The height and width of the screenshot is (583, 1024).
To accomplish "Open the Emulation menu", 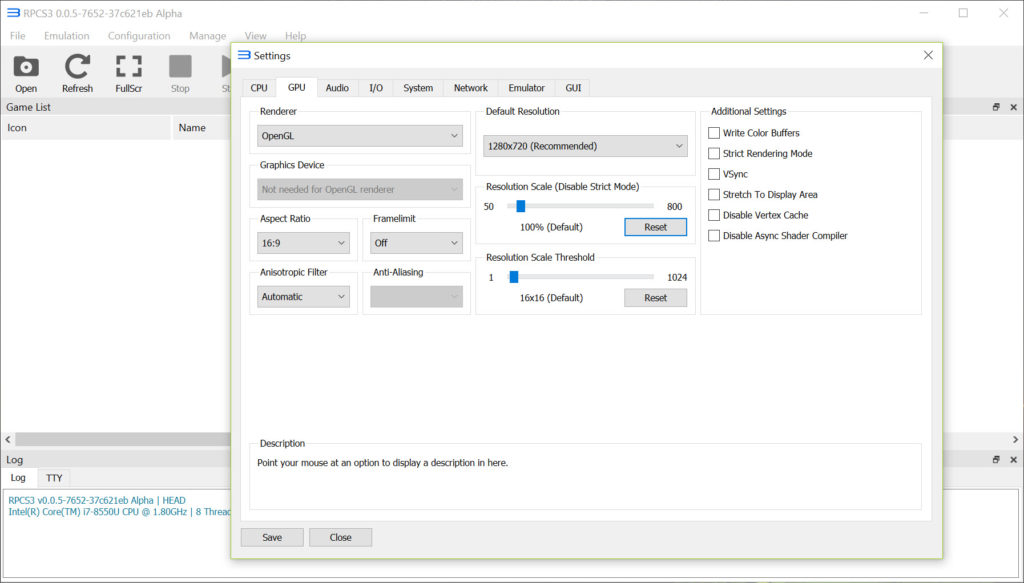I will 67,36.
